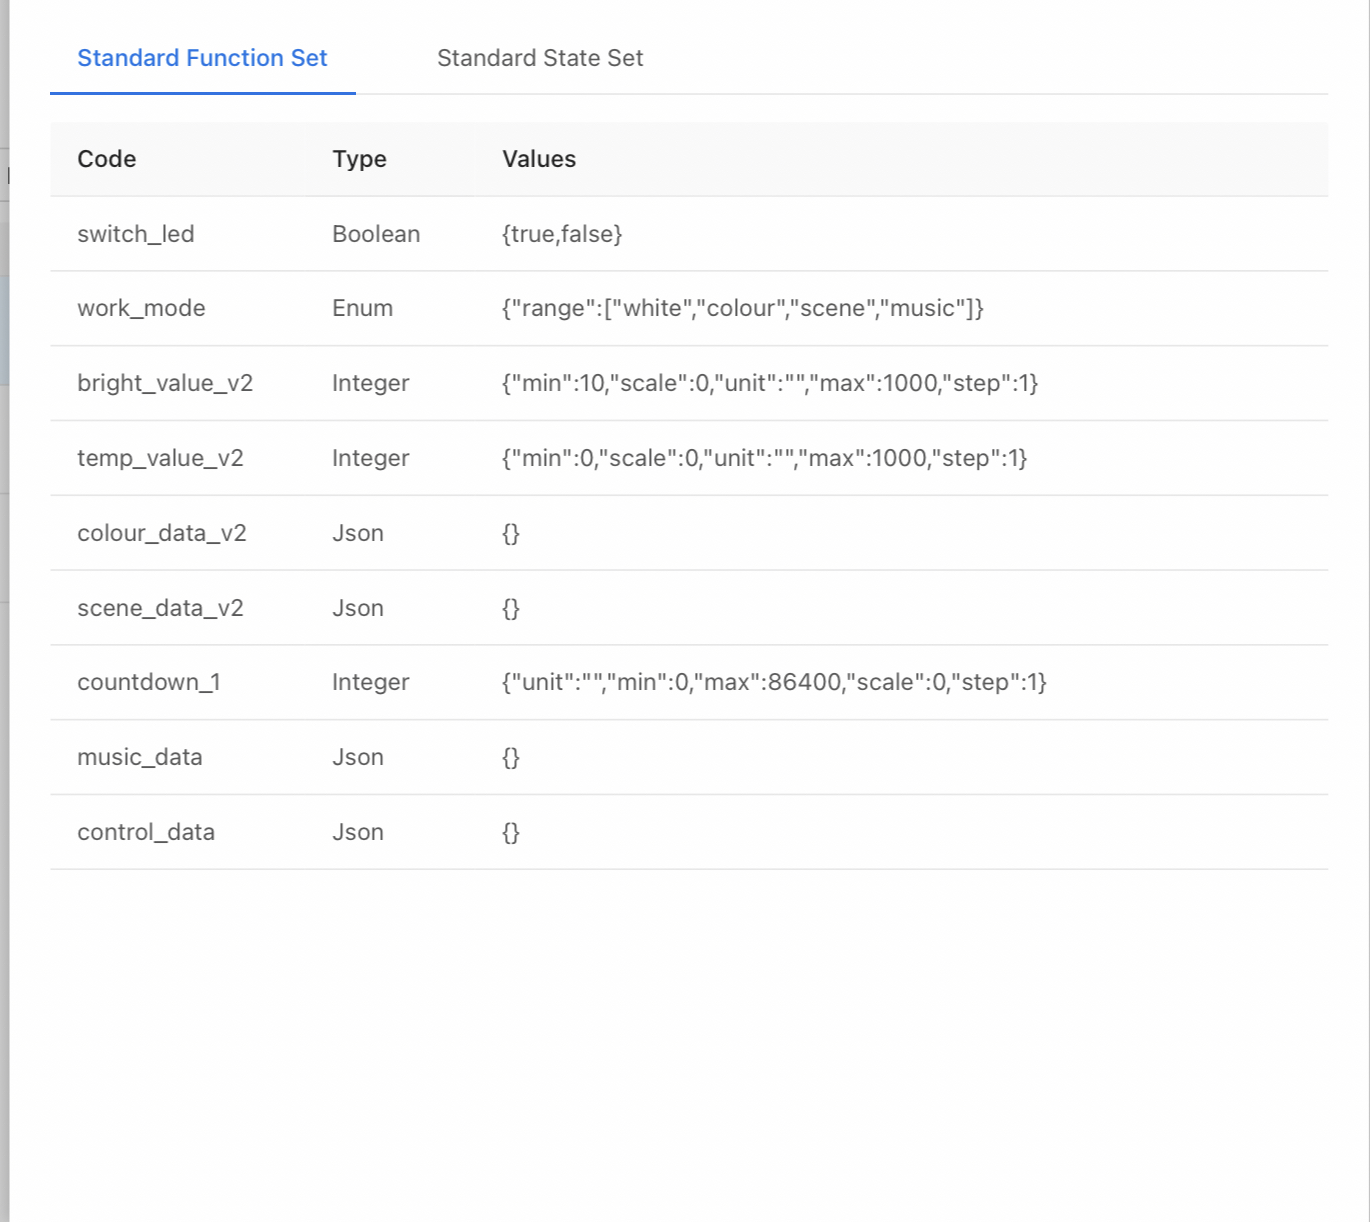
Task: Select the bright_value_v2 code cell
Action: 165,383
